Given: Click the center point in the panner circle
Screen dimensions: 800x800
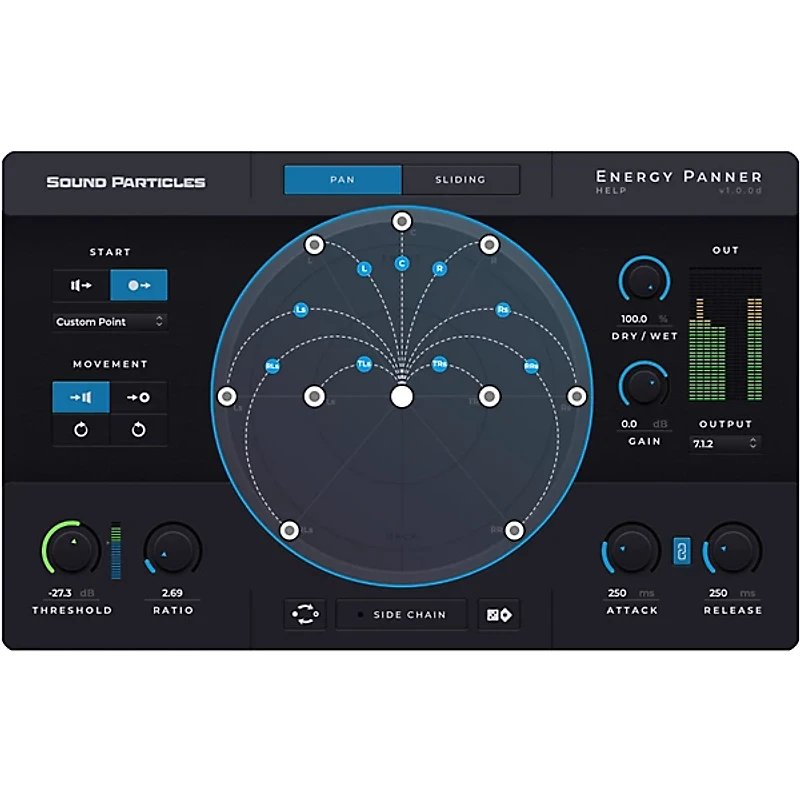Looking at the screenshot, I should pyautogui.click(x=402, y=398).
